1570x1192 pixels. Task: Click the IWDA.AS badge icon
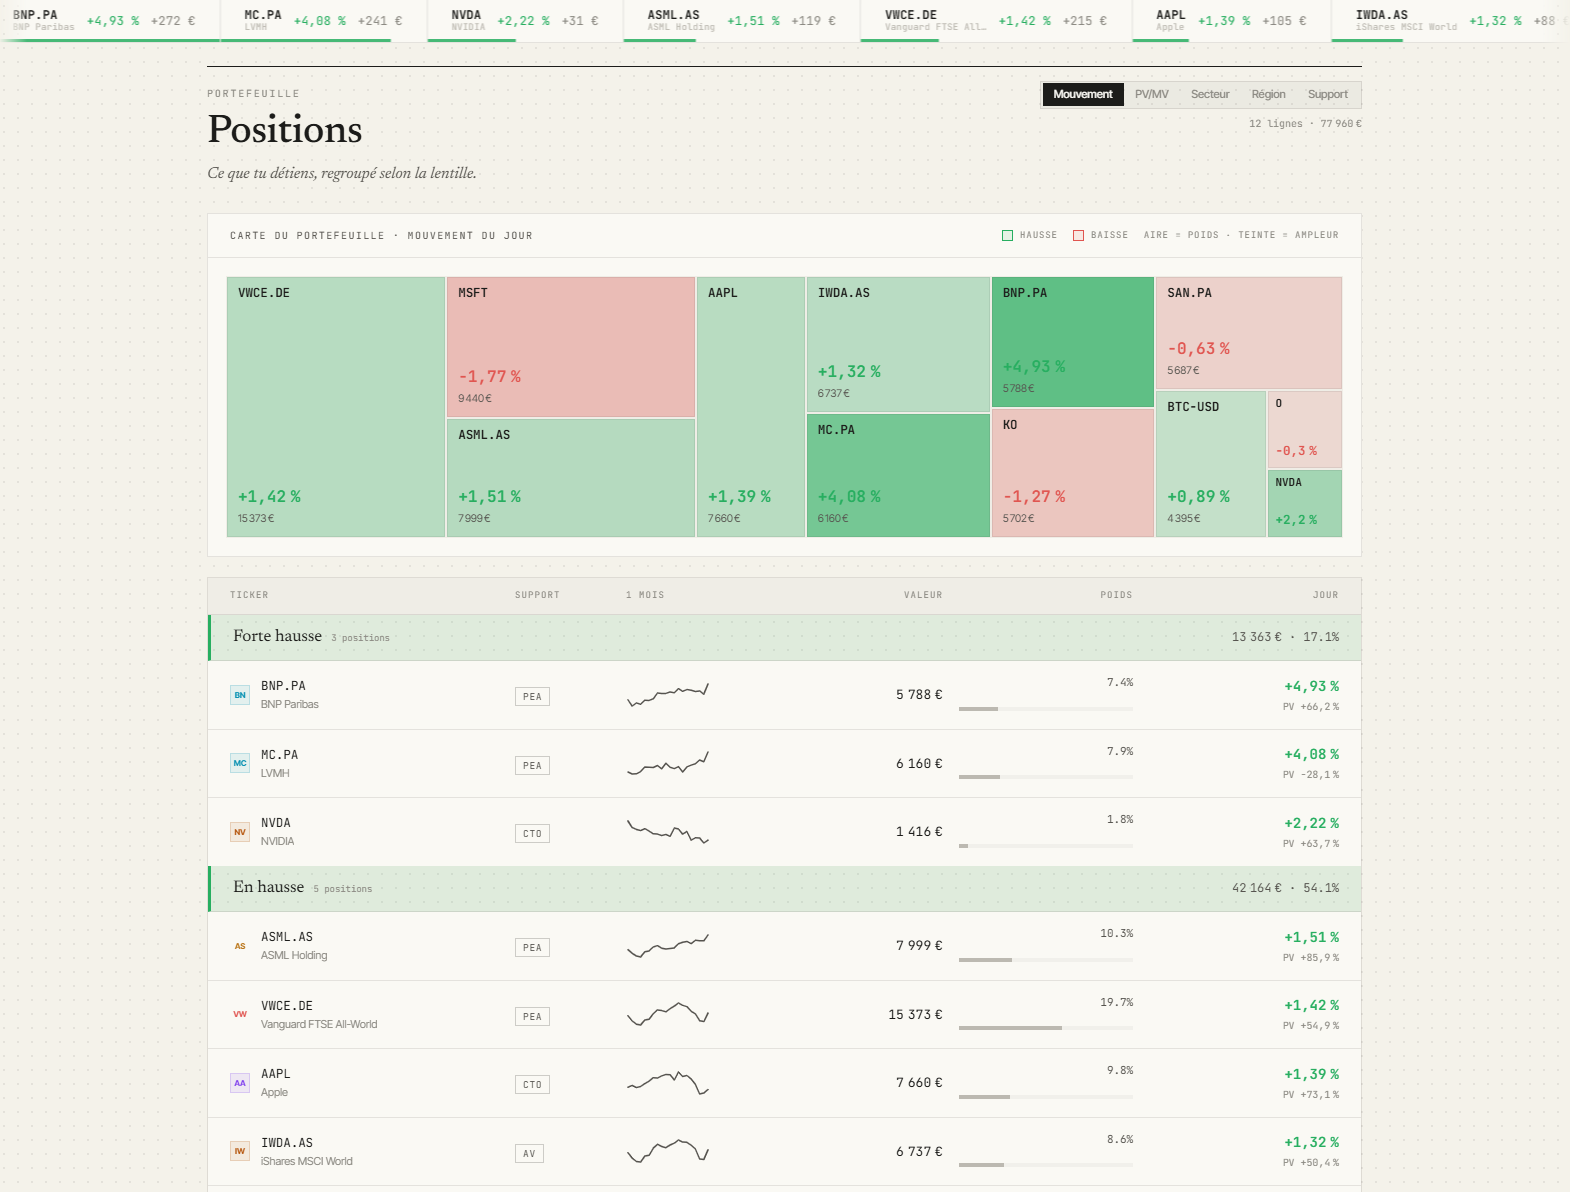click(240, 1151)
